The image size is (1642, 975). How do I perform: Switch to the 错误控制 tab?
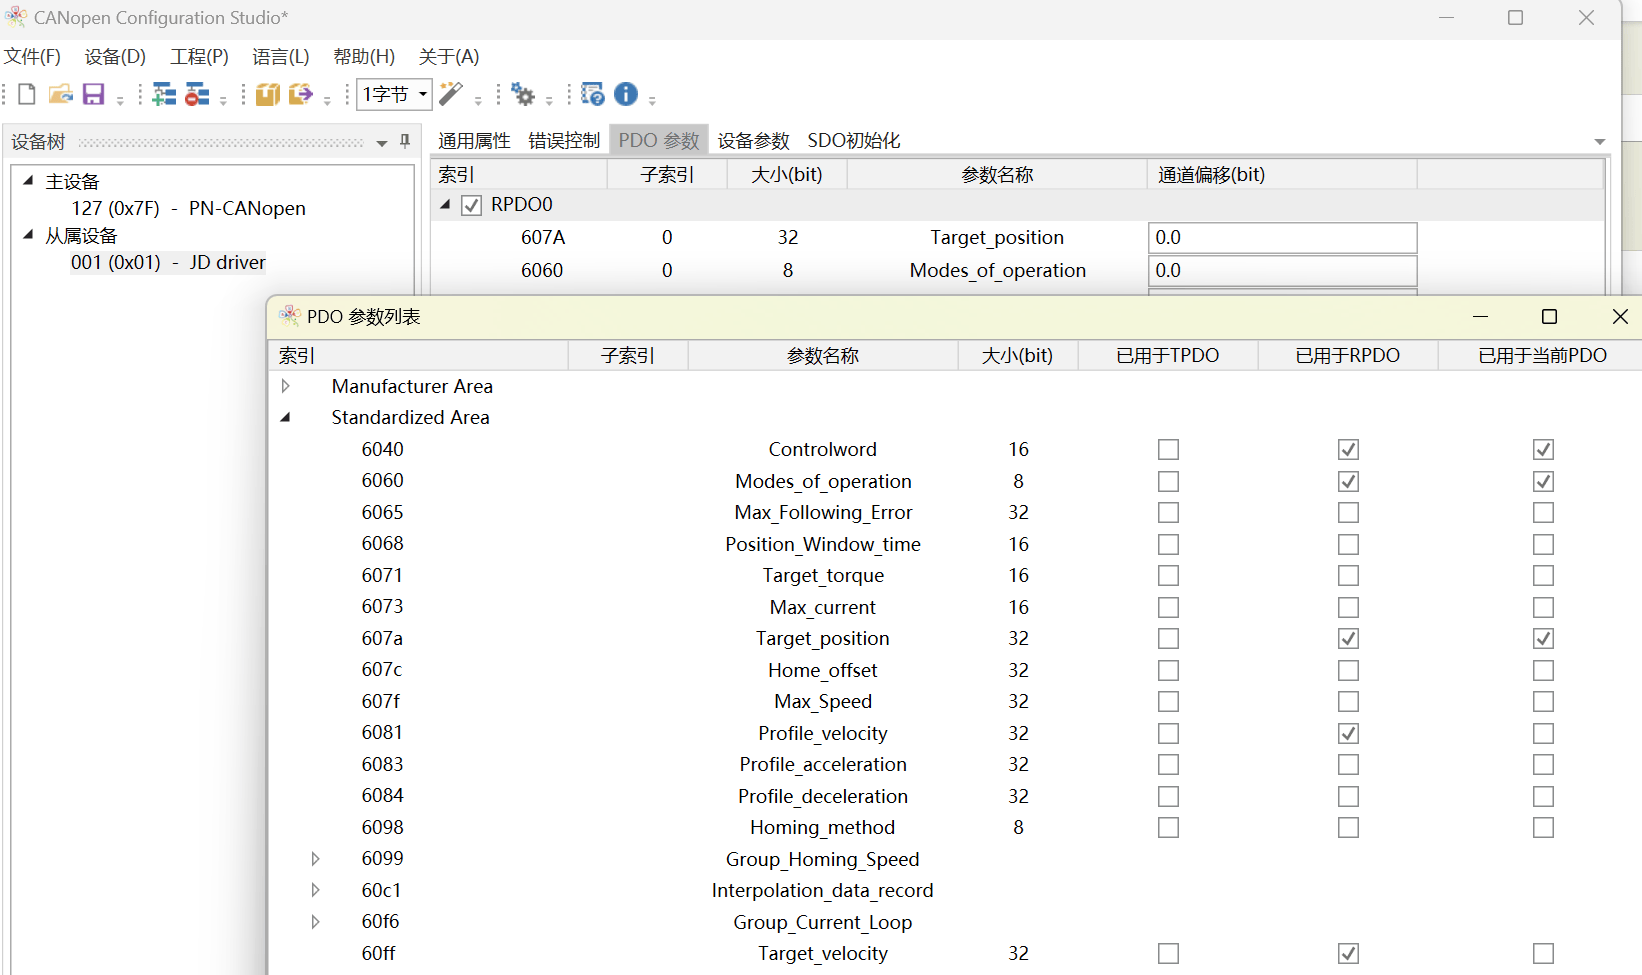tap(564, 141)
